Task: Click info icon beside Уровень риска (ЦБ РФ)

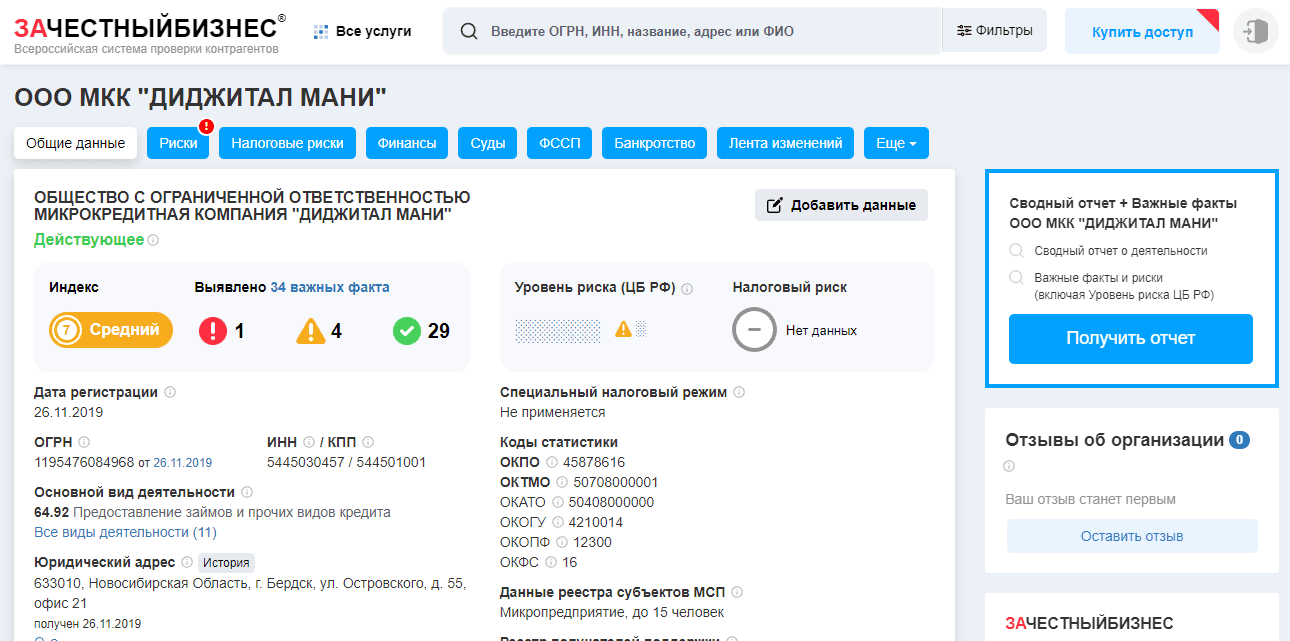Action: tap(687, 288)
